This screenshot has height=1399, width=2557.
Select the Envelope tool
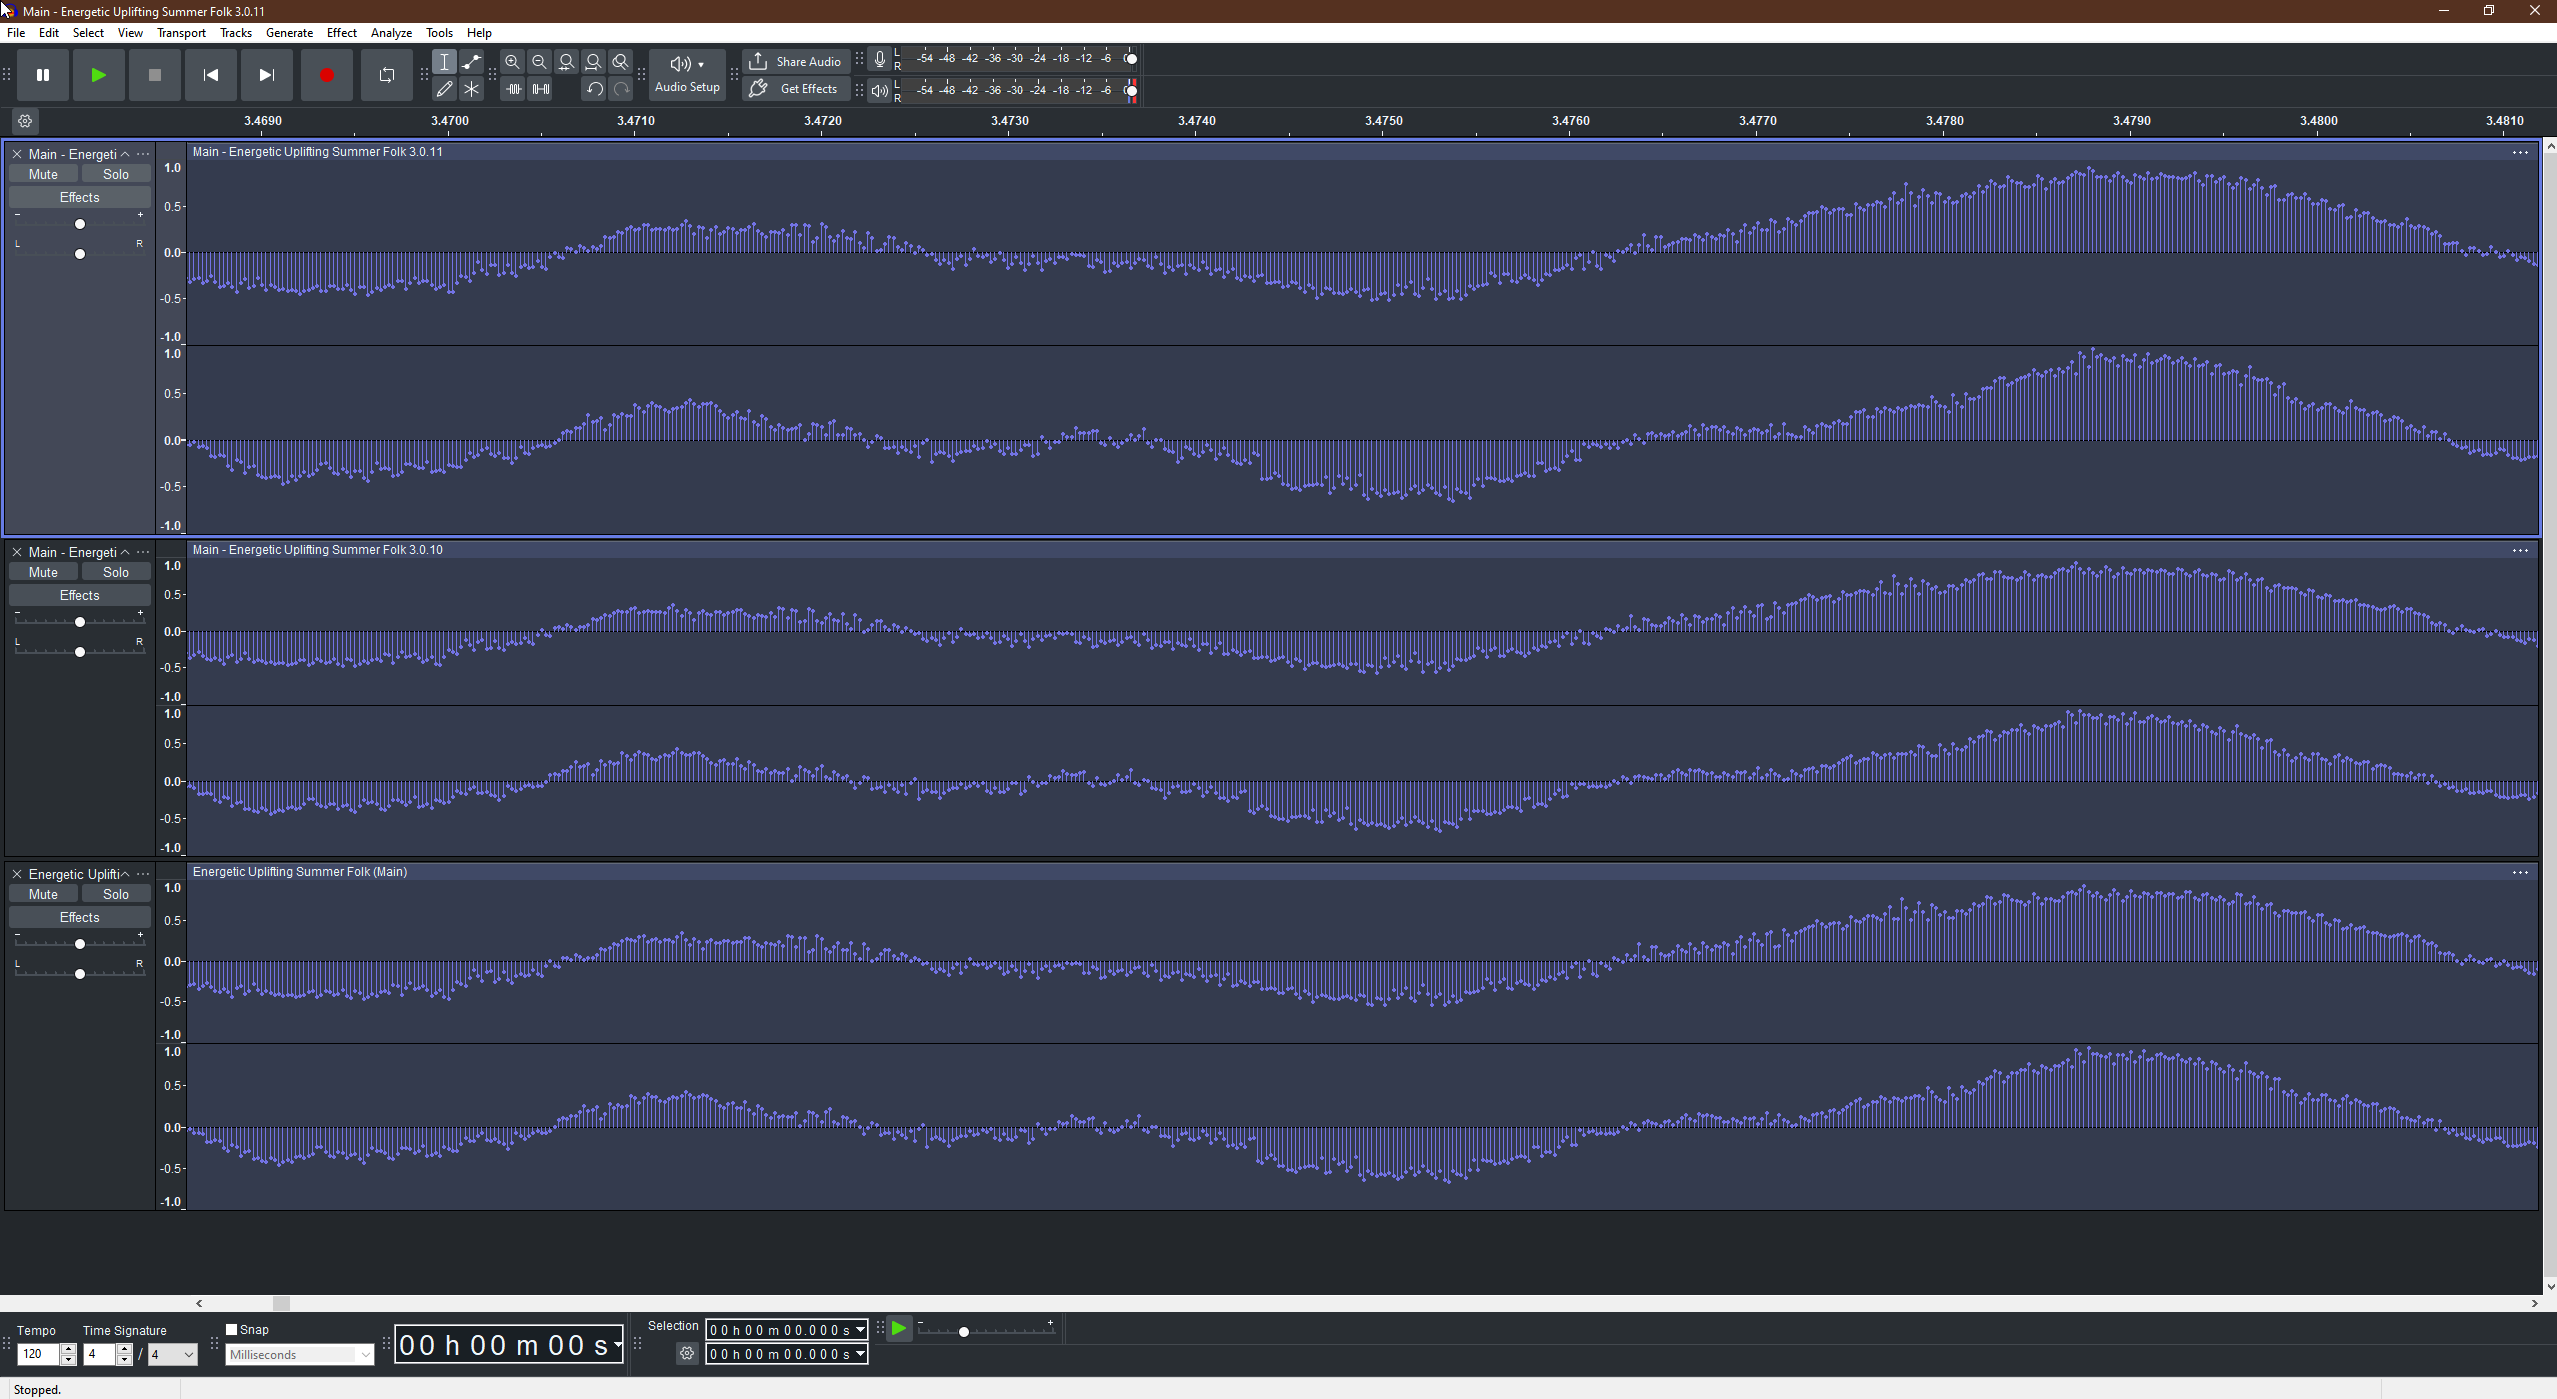(471, 62)
